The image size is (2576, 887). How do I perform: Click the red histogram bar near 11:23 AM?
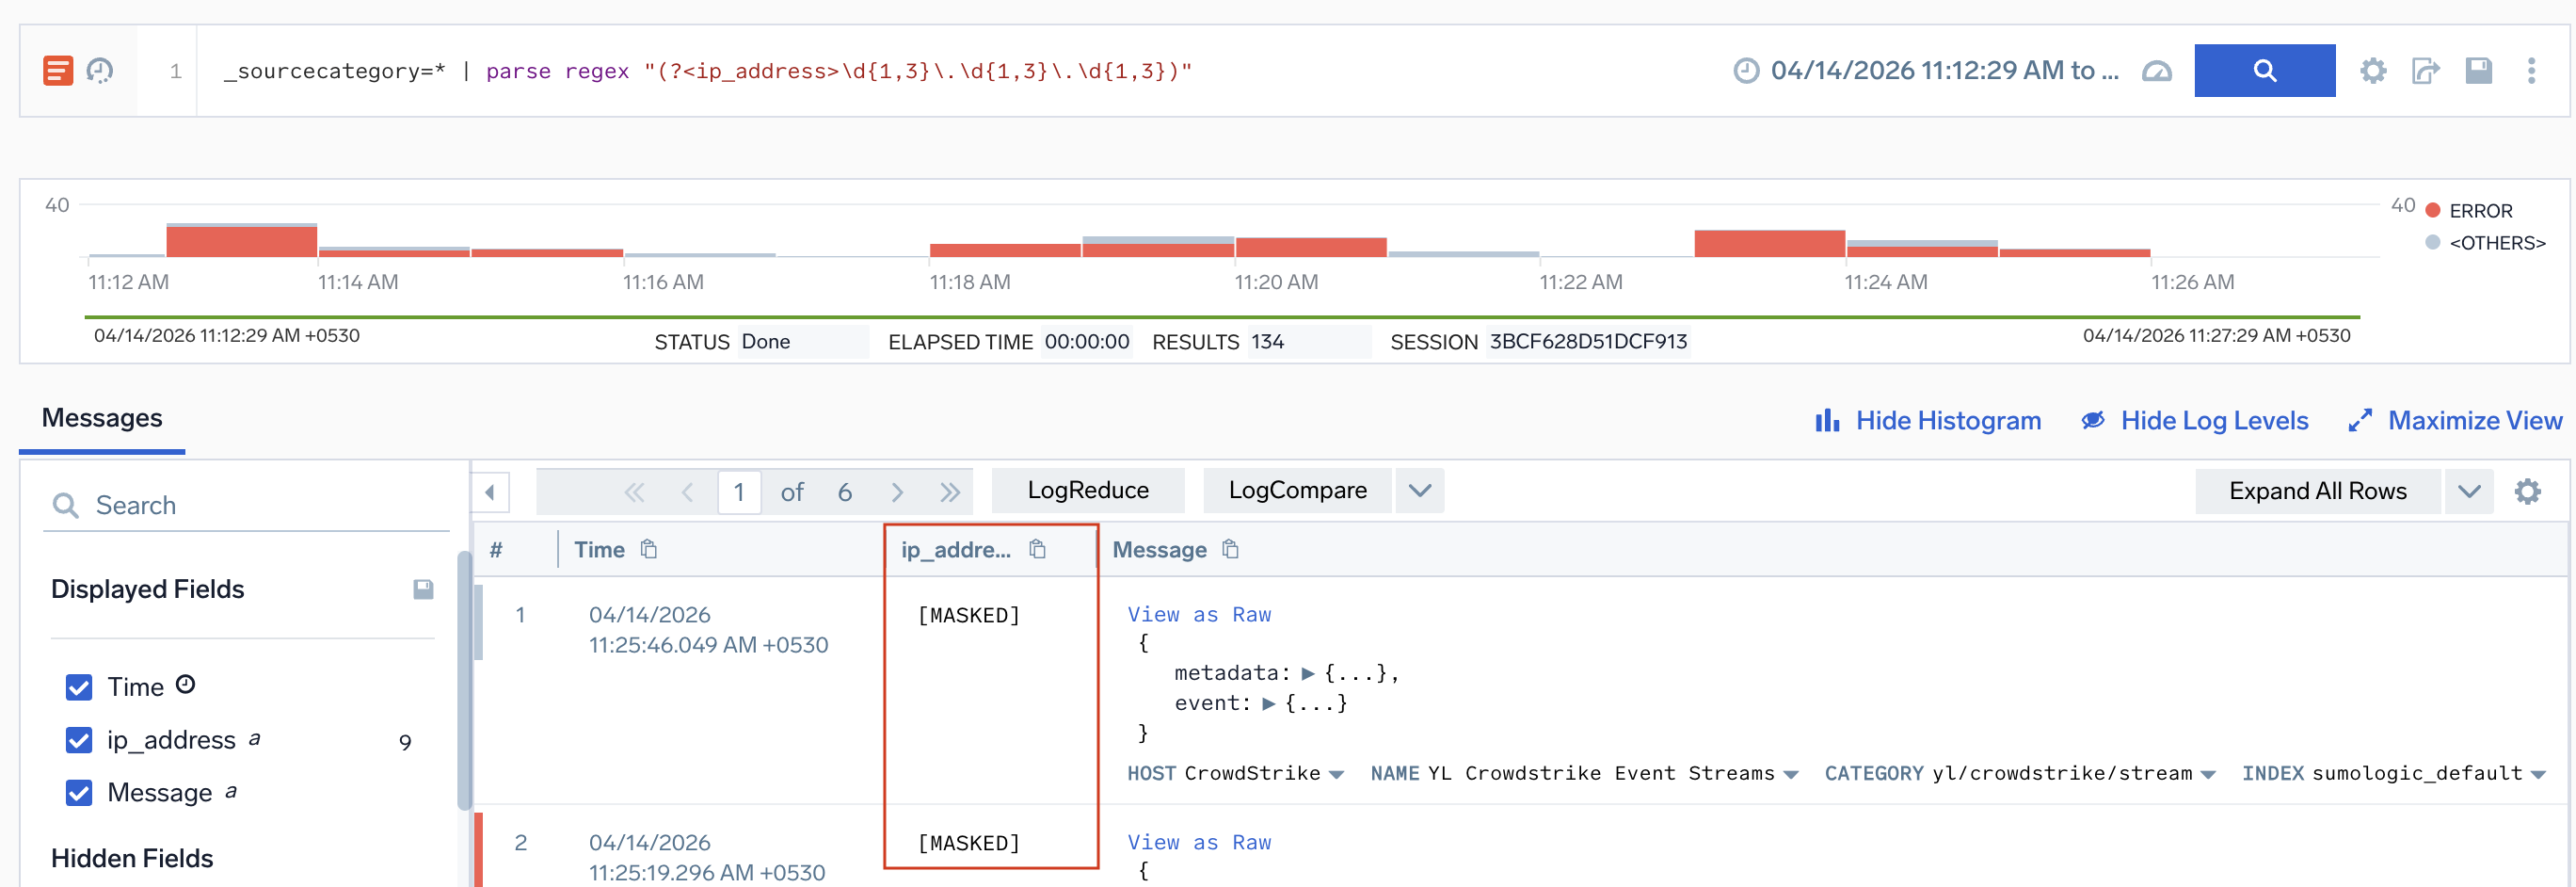[1769, 243]
